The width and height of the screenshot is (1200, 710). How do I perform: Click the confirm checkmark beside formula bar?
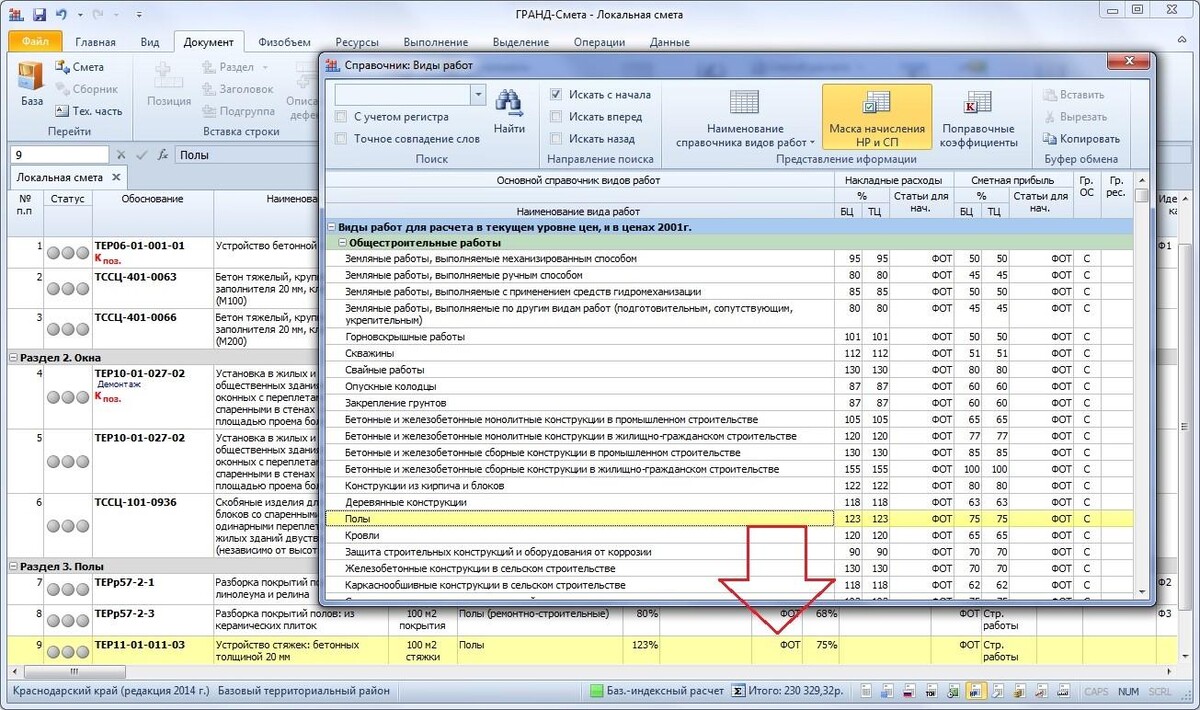click(141, 155)
